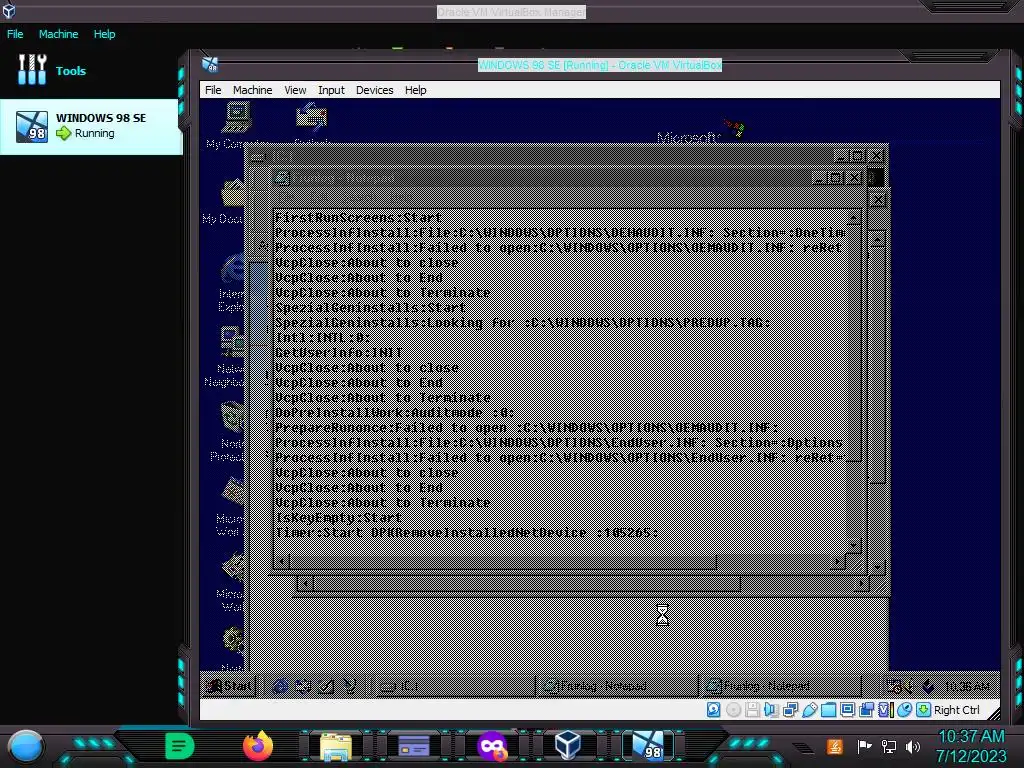Click the display settings status icon
This screenshot has height=768, width=1024.
(x=847, y=710)
